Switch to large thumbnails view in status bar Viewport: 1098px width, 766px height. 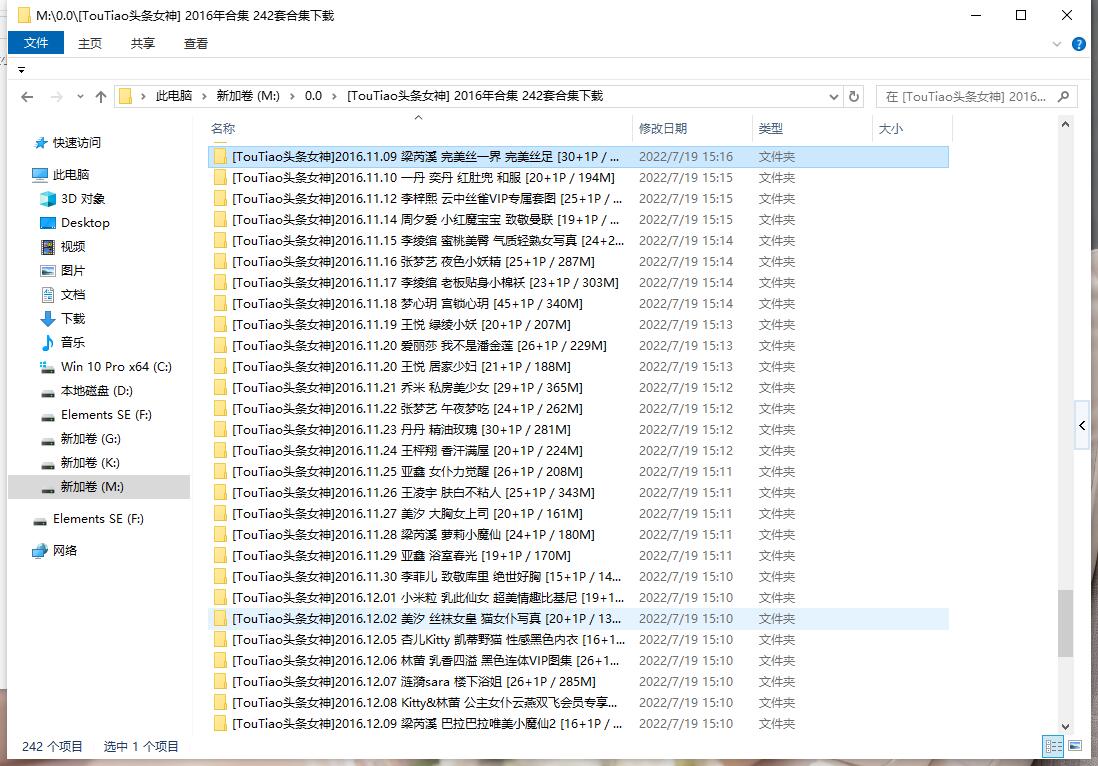pyautogui.click(x=1076, y=746)
